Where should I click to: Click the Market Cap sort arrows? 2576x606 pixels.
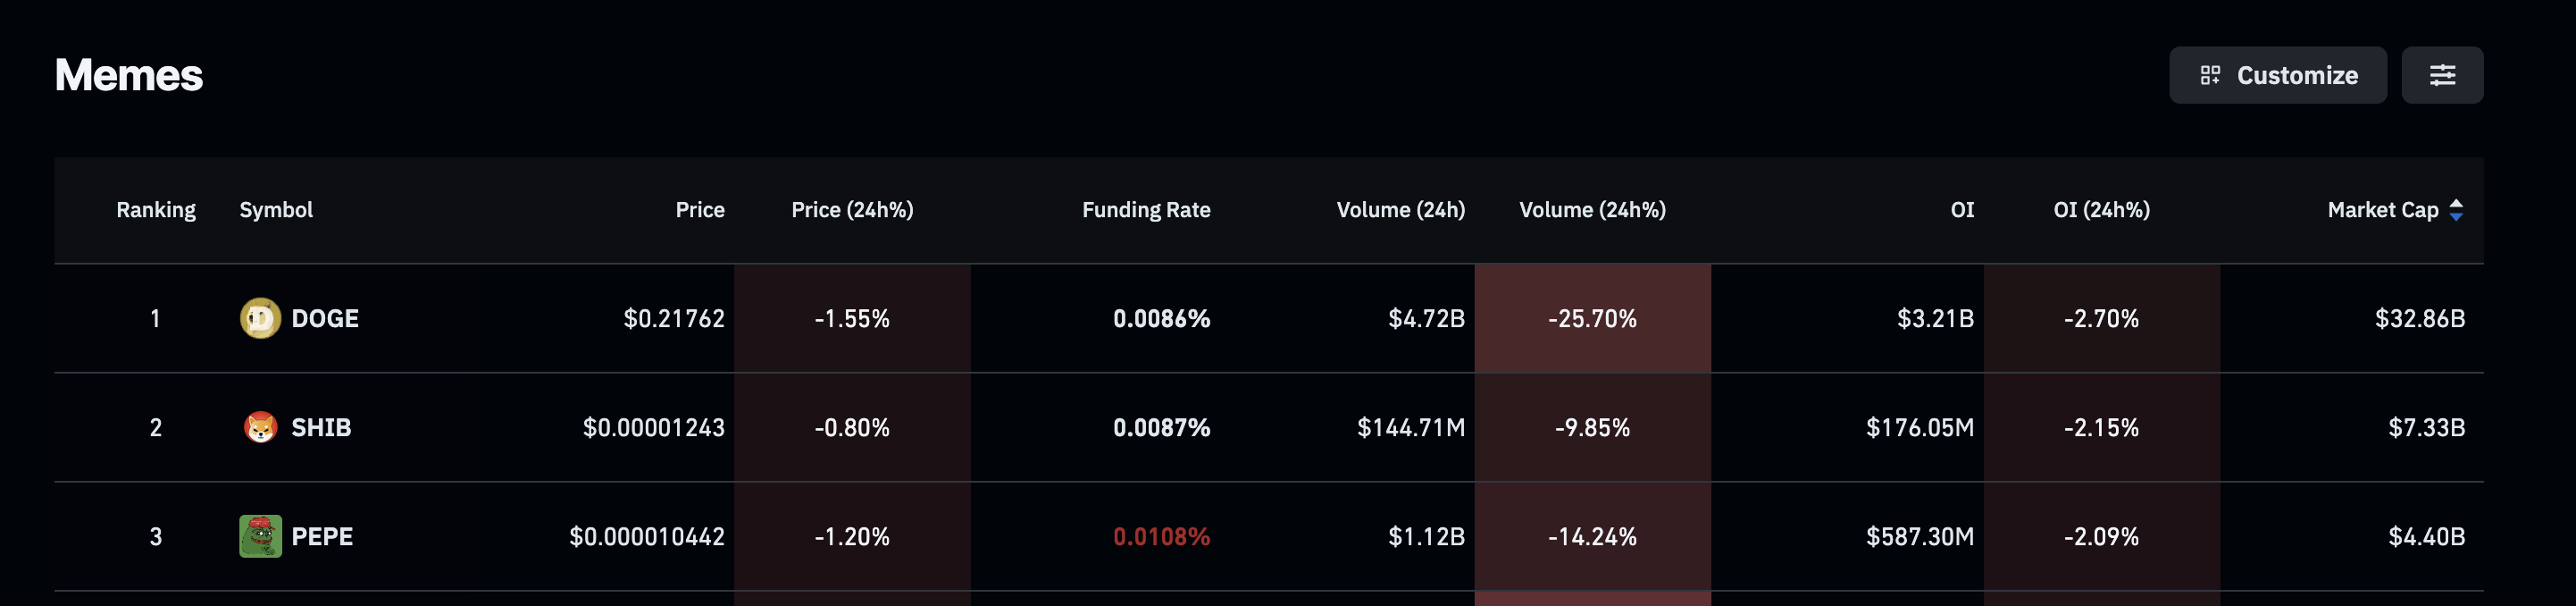pyautogui.click(x=2456, y=210)
